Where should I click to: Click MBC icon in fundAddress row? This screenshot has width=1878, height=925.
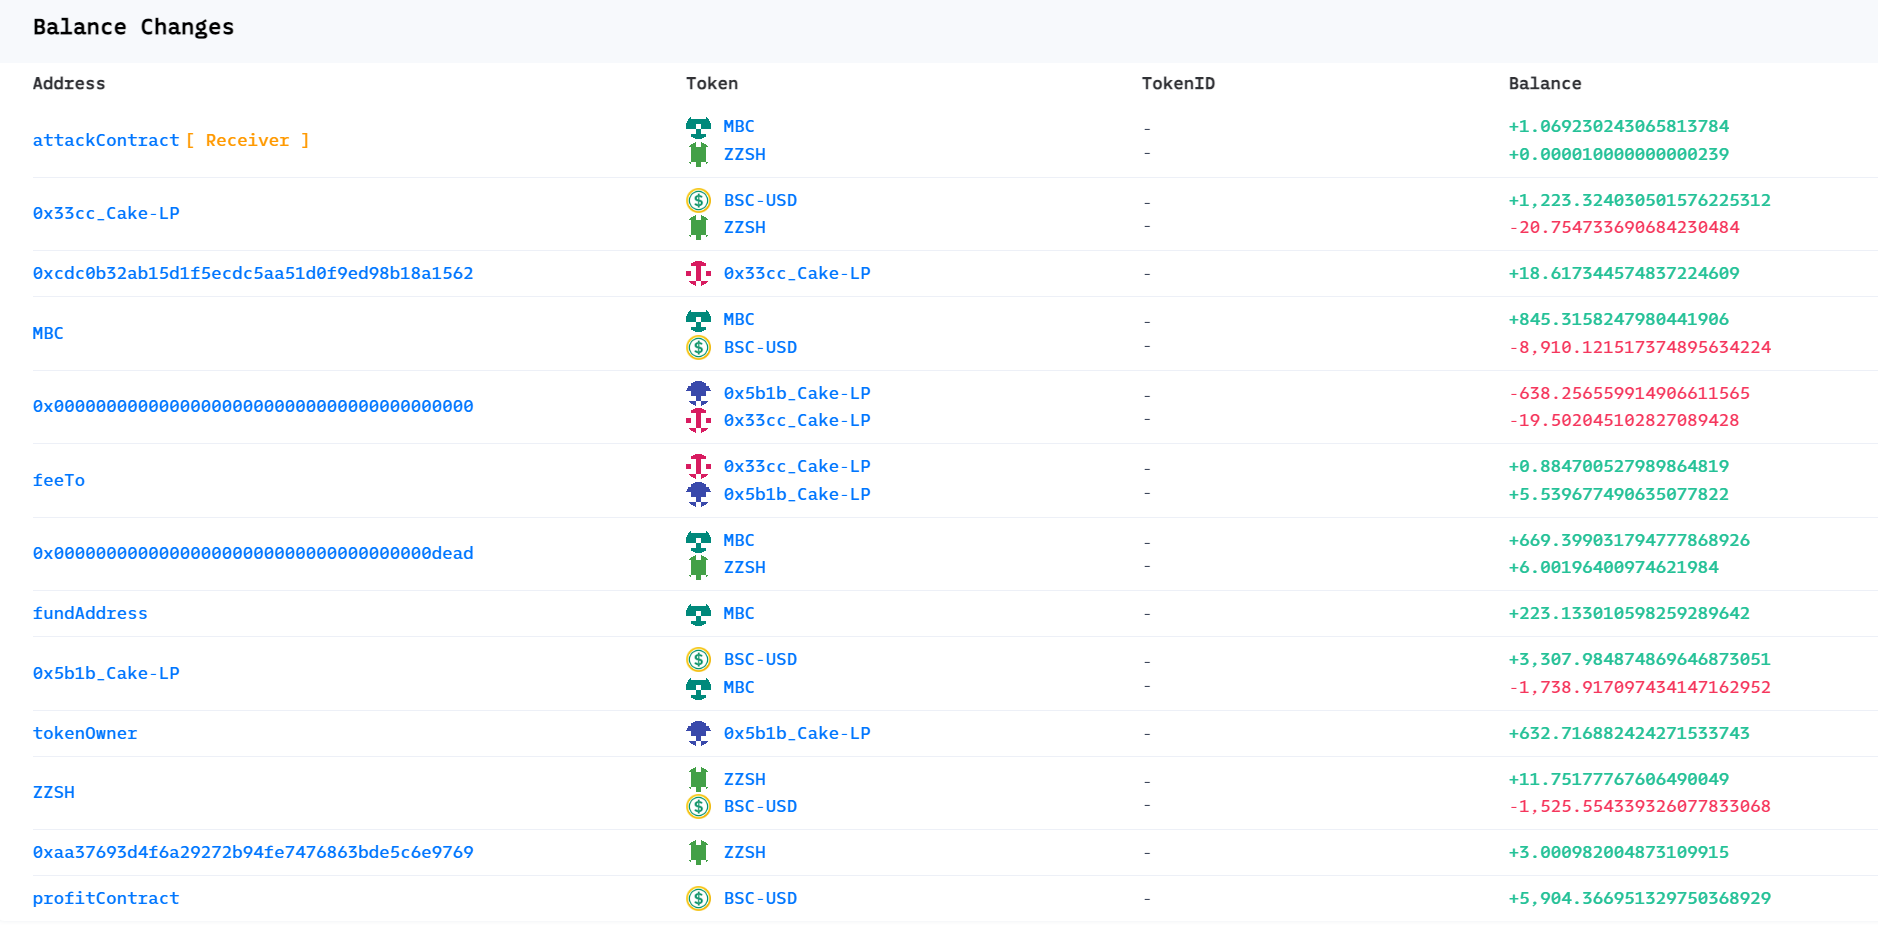pyautogui.click(x=698, y=613)
